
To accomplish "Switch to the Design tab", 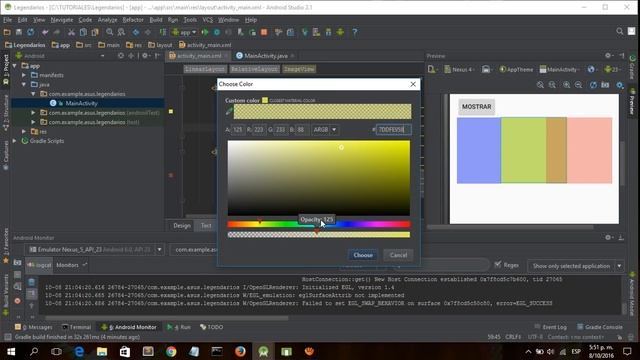I will tap(182, 225).
